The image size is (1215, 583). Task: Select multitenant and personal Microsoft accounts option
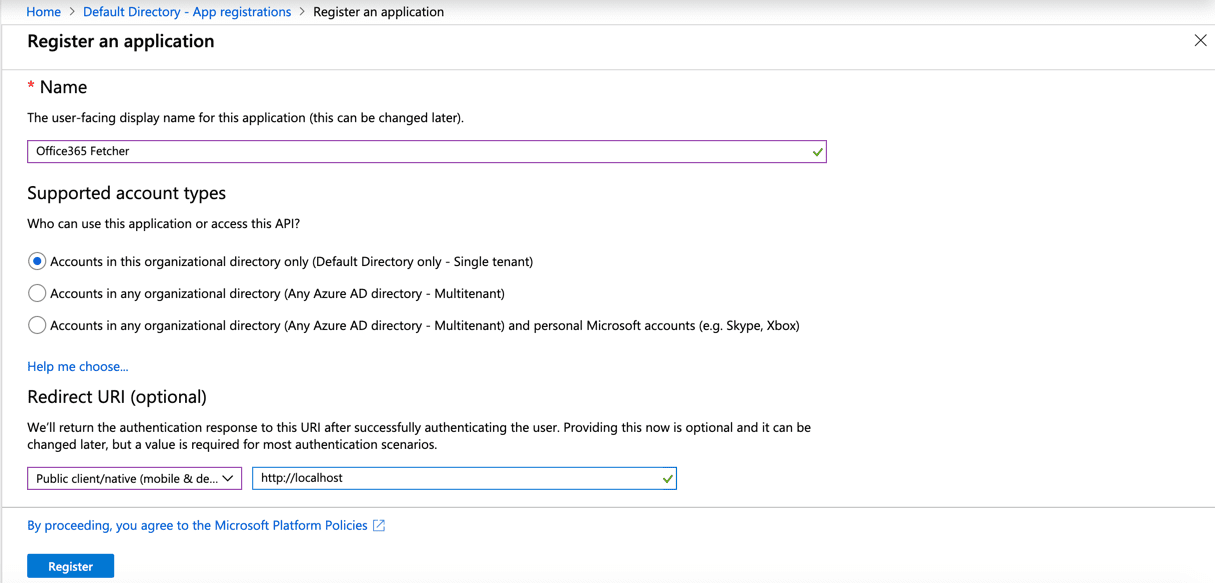pyautogui.click(x=36, y=325)
